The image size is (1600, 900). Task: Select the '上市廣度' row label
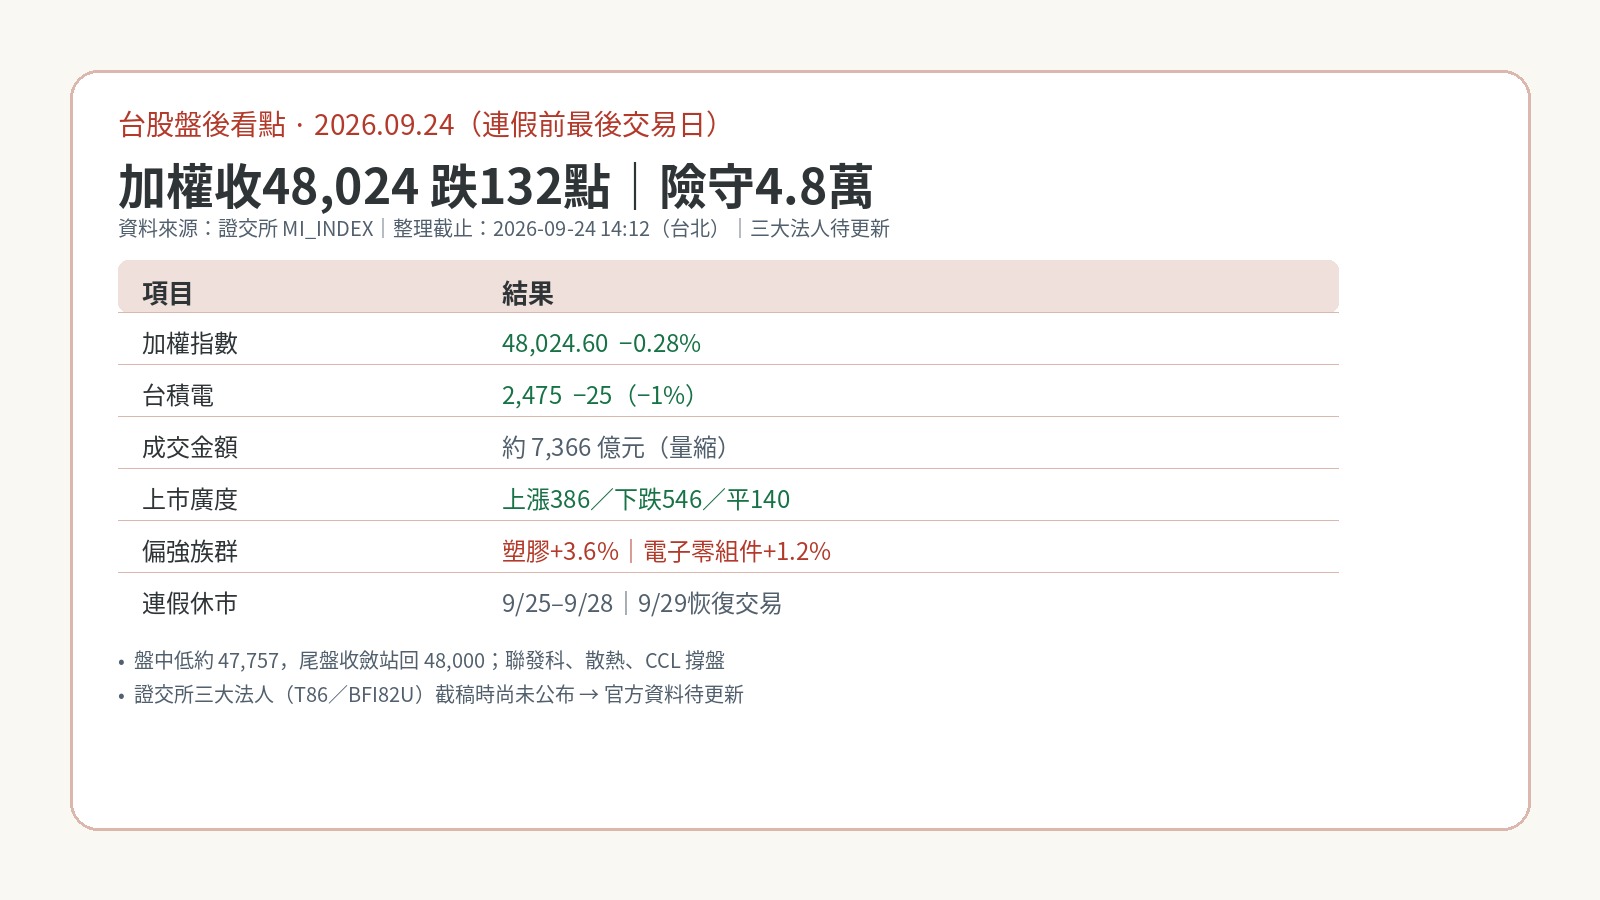pyautogui.click(x=190, y=499)
